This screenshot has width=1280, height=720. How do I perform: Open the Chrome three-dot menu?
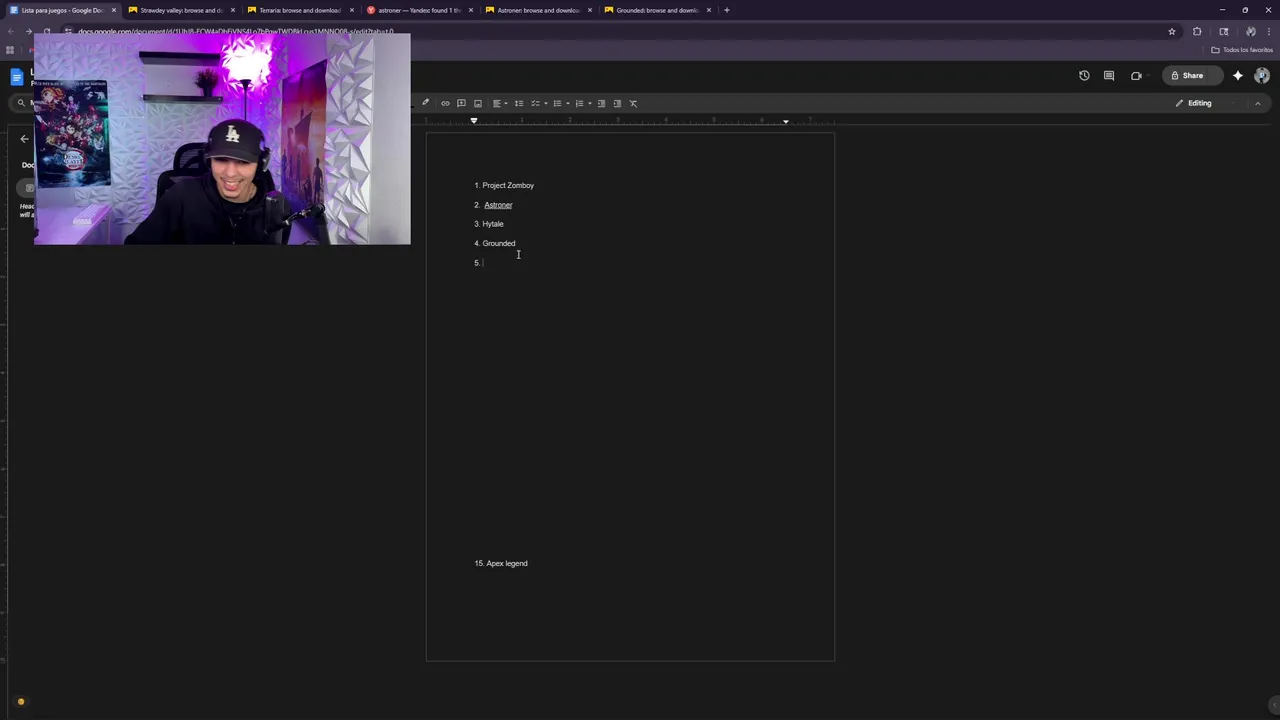(x=1269, y=31)
